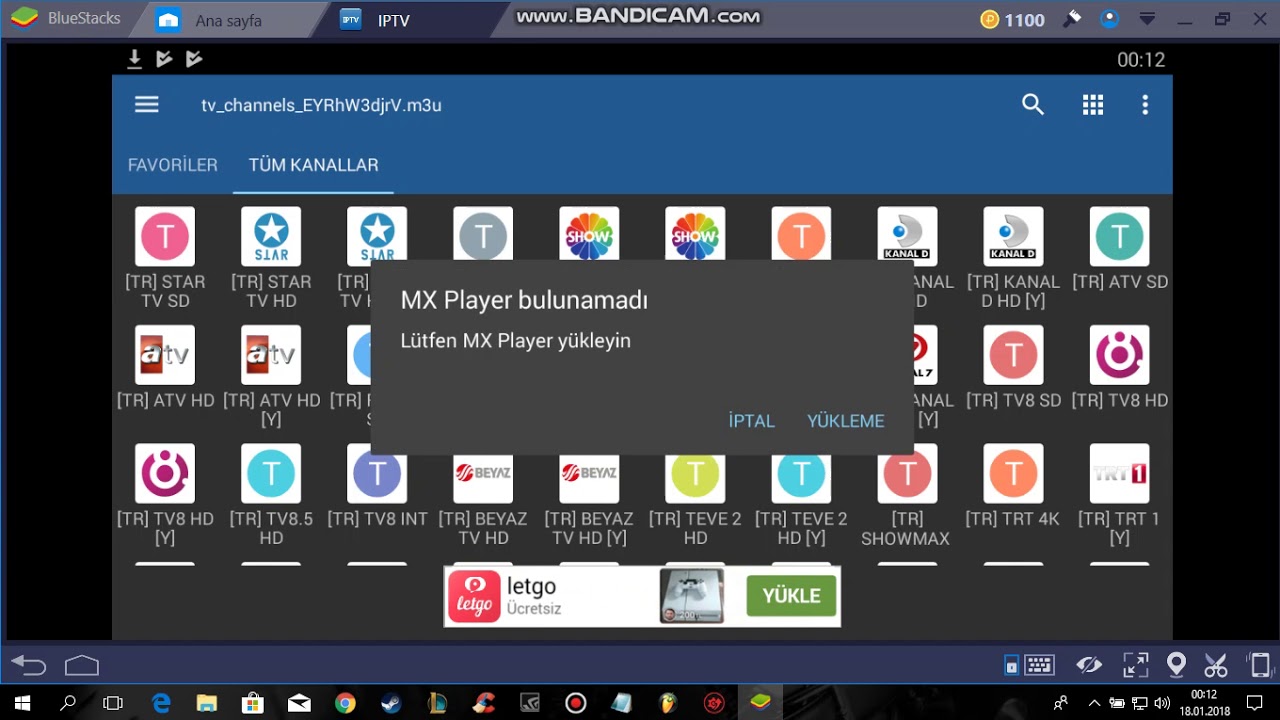
Task: Click the BlueStacks coin balance 1100
Action: click(x=1013, y=20)
